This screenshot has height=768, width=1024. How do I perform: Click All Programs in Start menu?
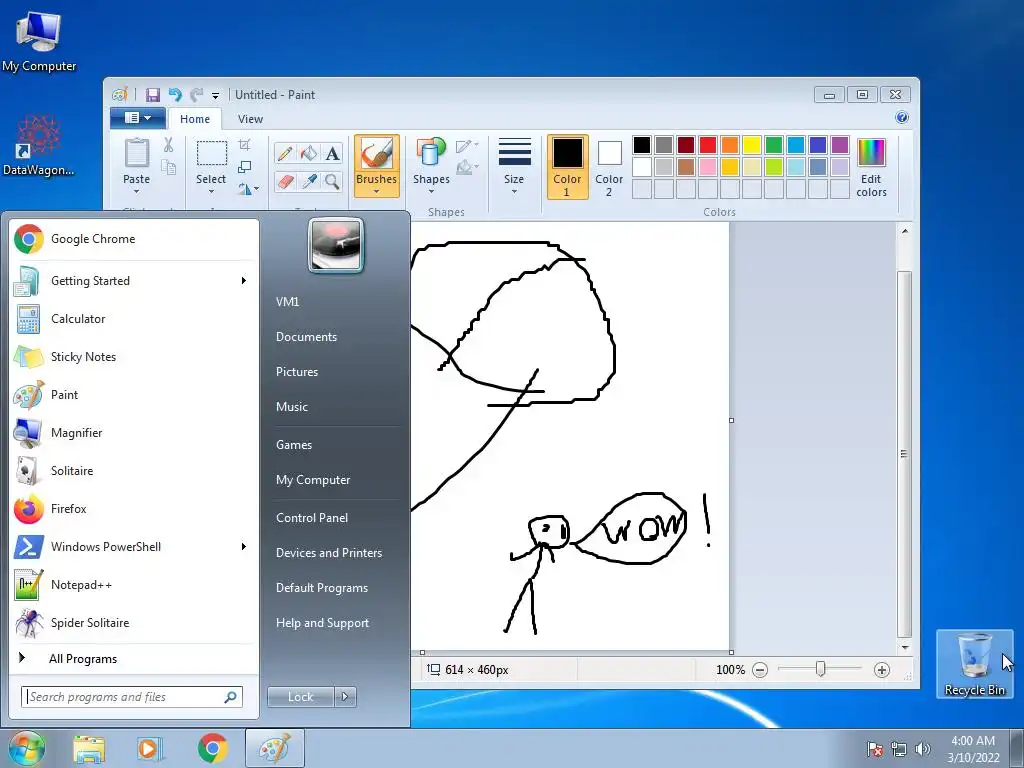(82, 659)
